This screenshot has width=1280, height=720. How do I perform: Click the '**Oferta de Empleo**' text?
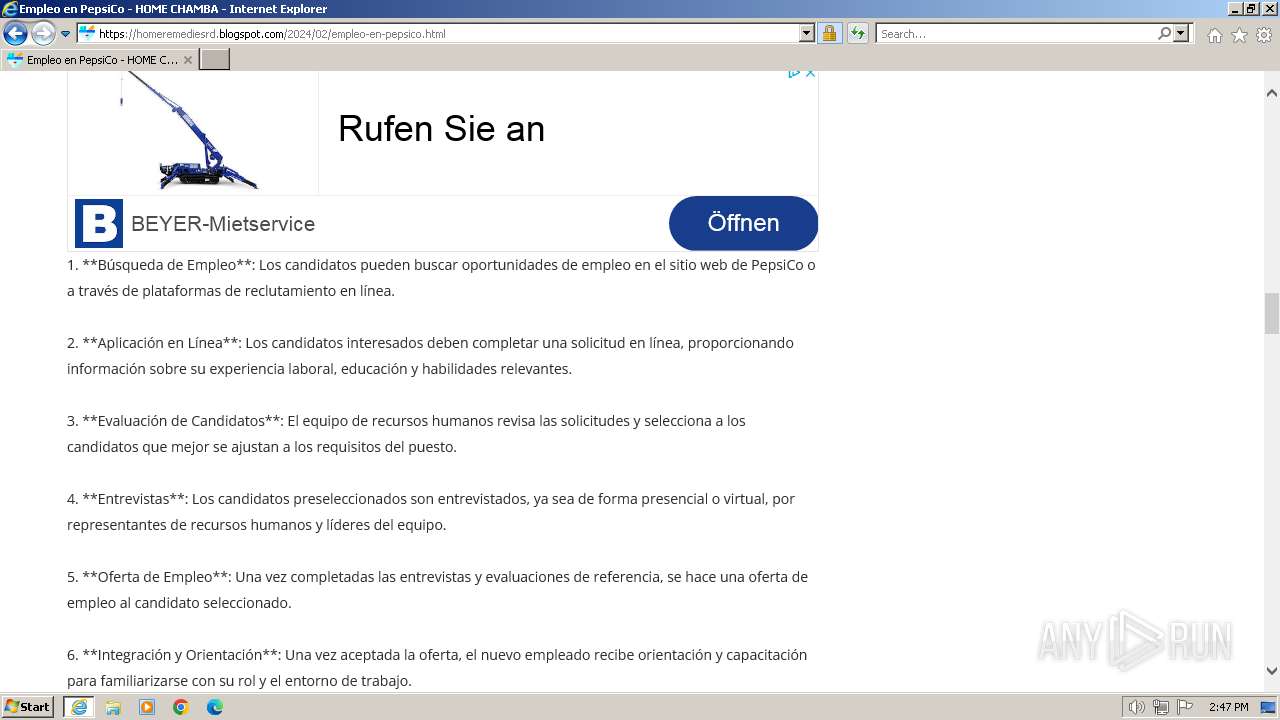click(x=157, y=577)
